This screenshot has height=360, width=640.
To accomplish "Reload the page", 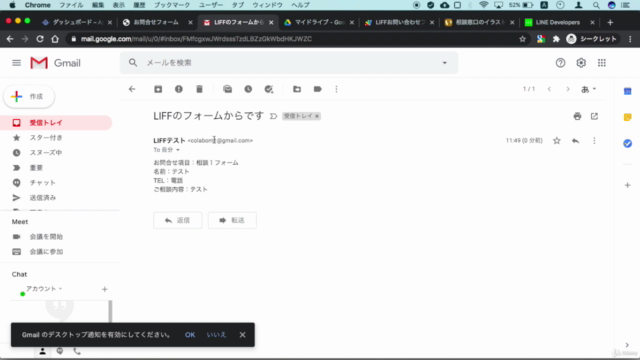I will point(40,39).
